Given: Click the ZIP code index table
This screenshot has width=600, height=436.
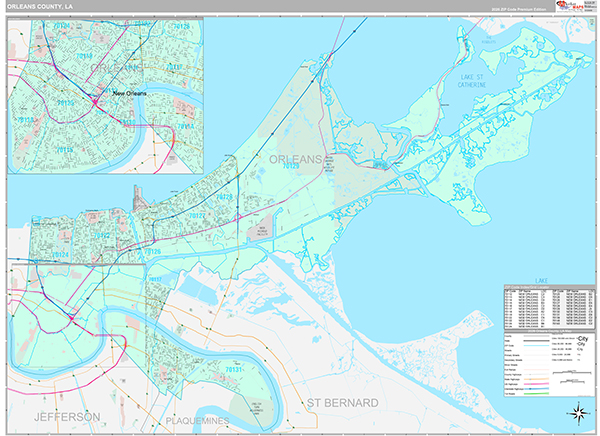Looking at the screenshot, I should (x=548, y=308).
